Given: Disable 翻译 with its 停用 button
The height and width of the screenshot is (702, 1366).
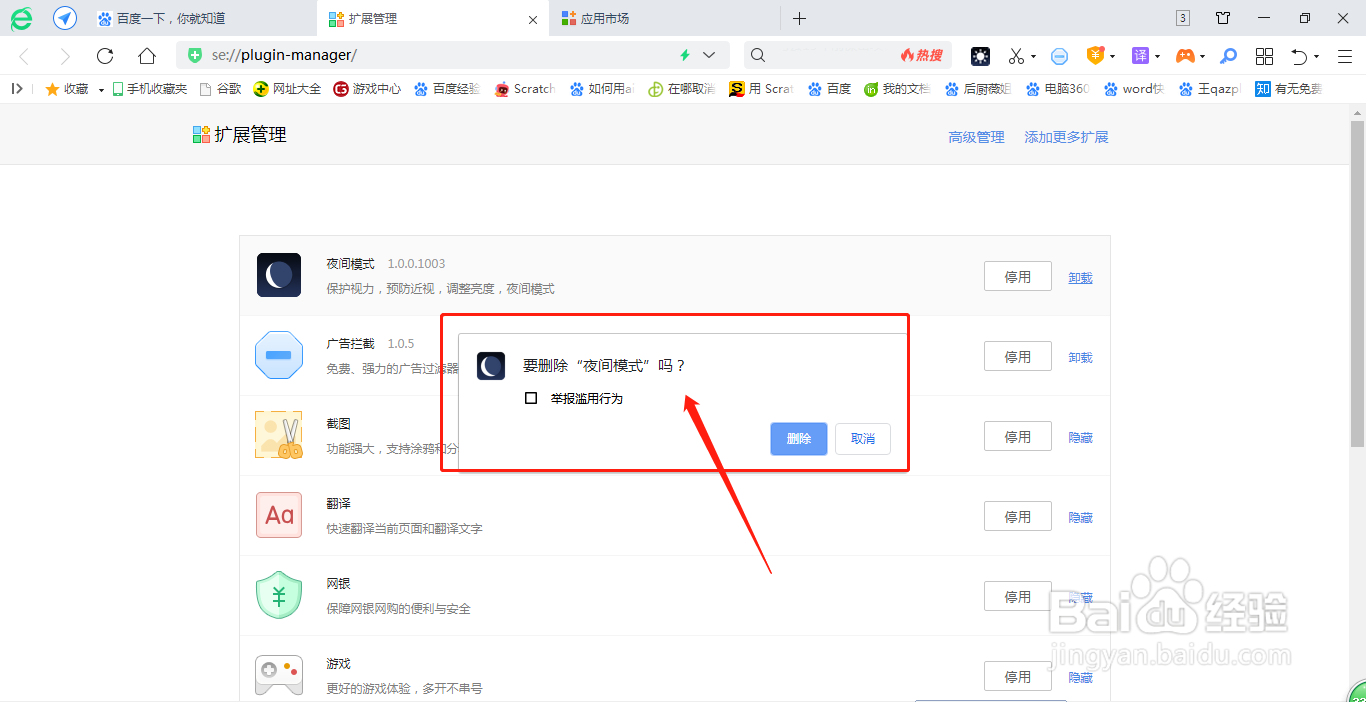Looking at the screenshot, I should pyautogui.click(x=1018, y=517).
